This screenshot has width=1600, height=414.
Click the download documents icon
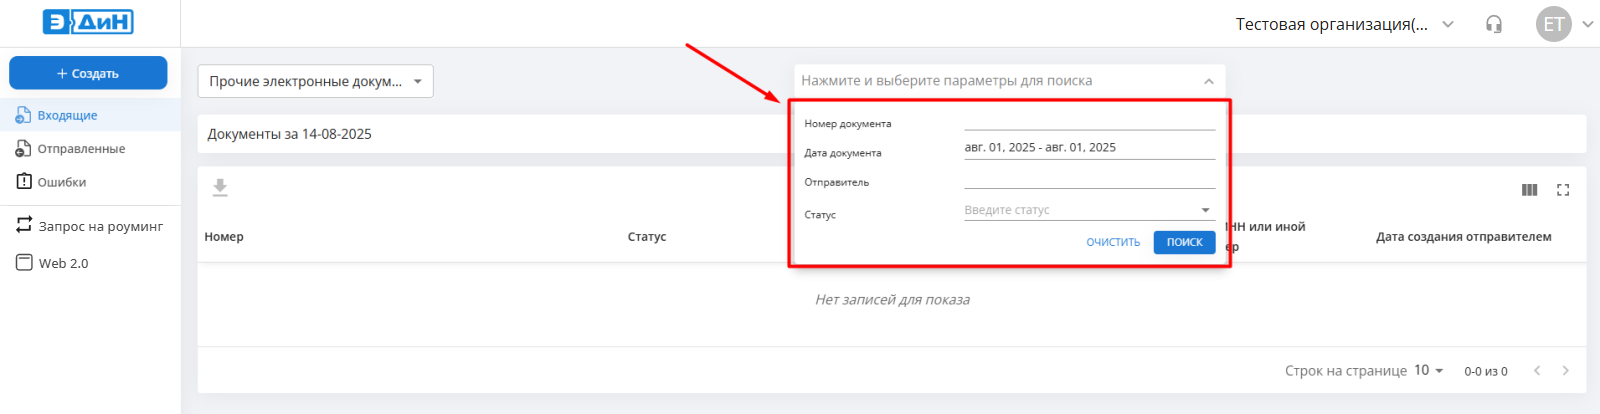click(x=220, y=188)
